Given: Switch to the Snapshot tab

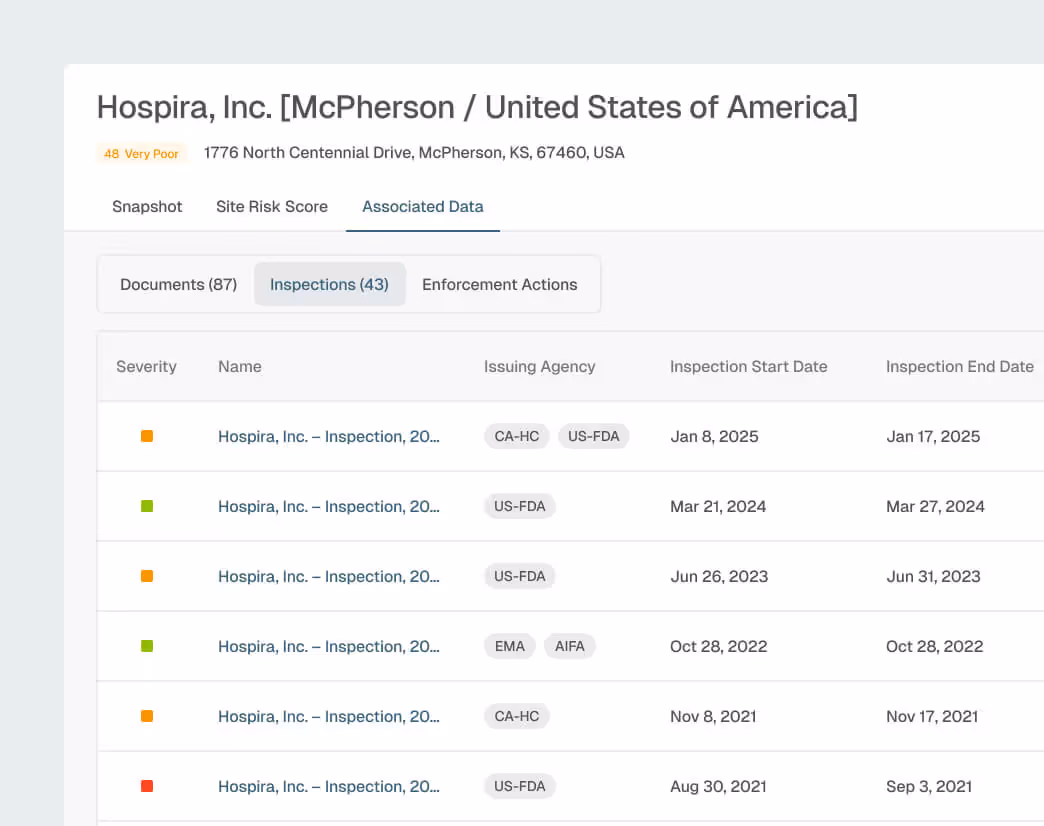Looking at the screenshot, I should point(146,207).
